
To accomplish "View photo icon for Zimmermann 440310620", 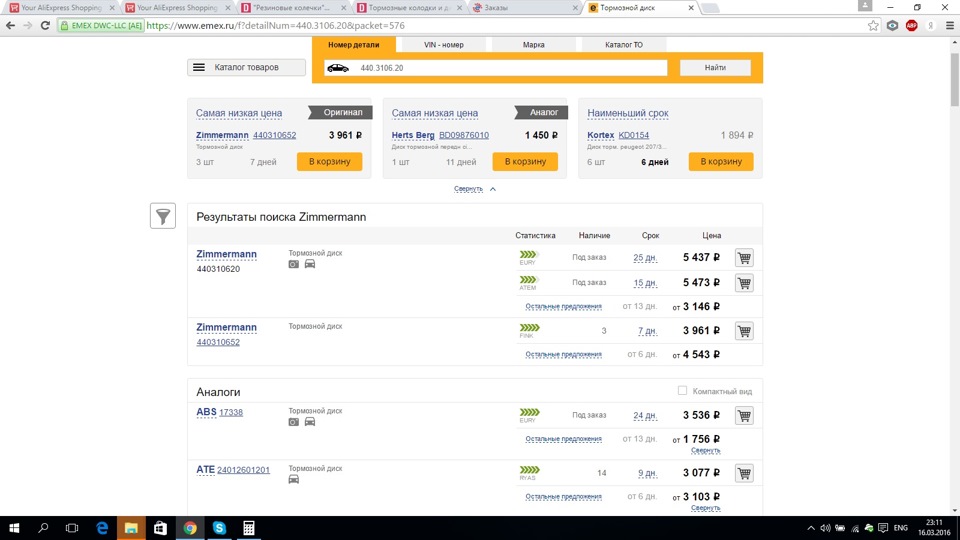I will point(294,264).
